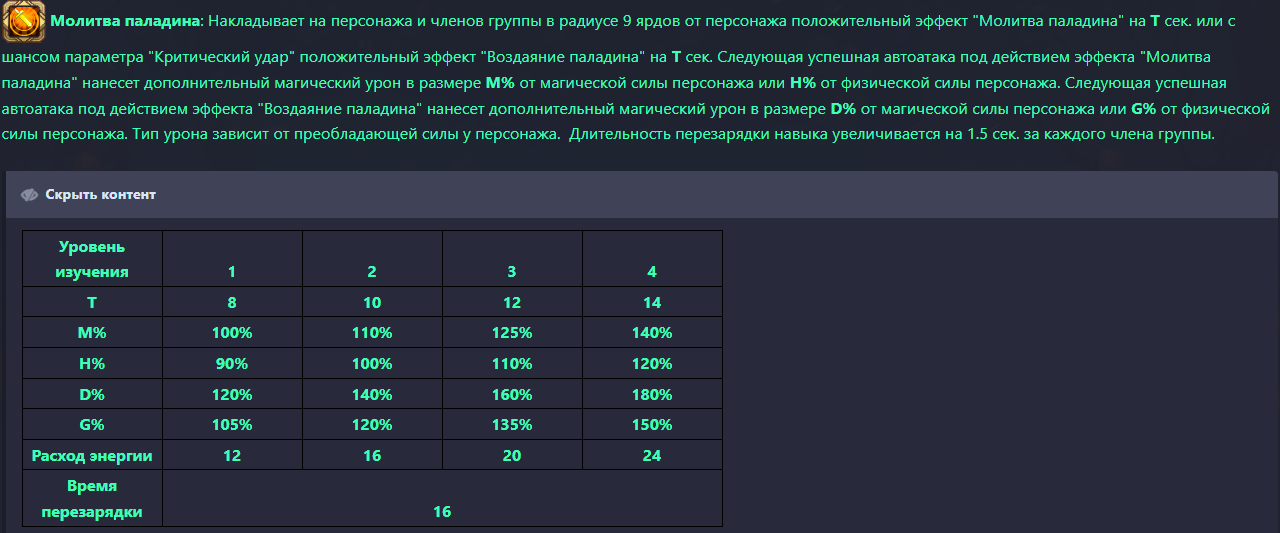The image size is (1280, 533).
Task: Select the energy cost value 24
Action: pyautogui.click(x=652, y=456)
